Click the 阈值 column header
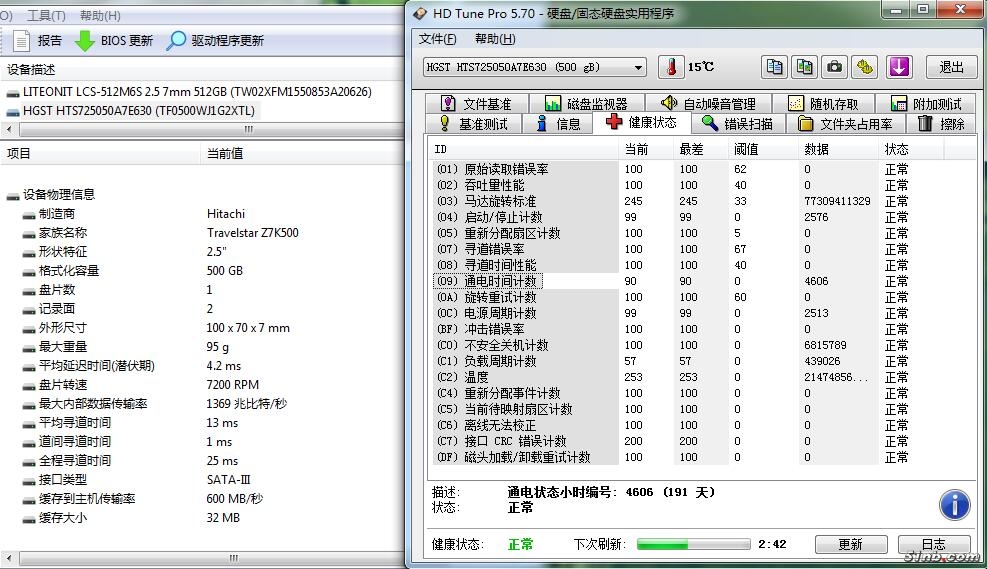Screen dimensions: 987x569 pyautogui.click(x=764, y=150)
